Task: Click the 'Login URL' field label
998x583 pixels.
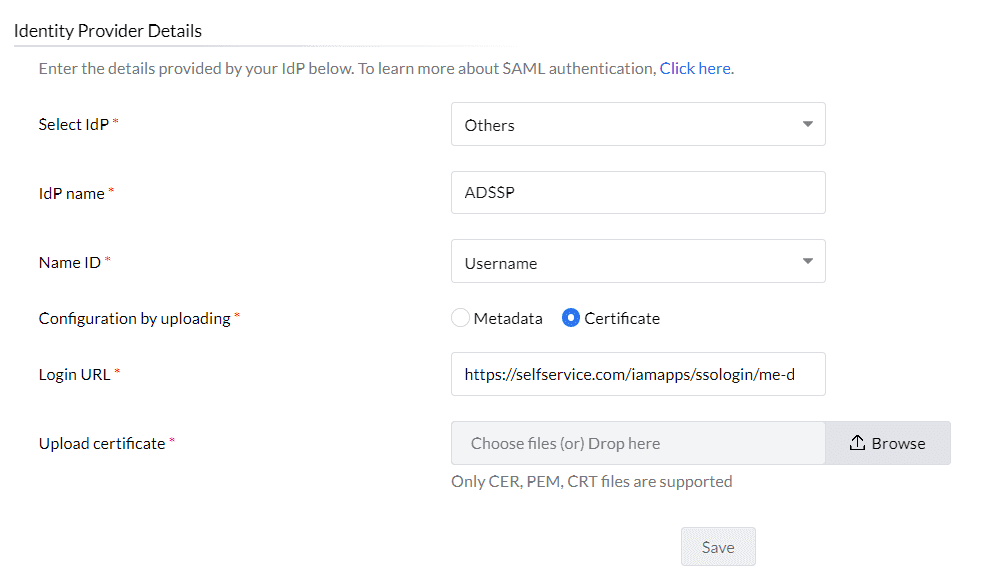Action: click(x=75, y=374)
